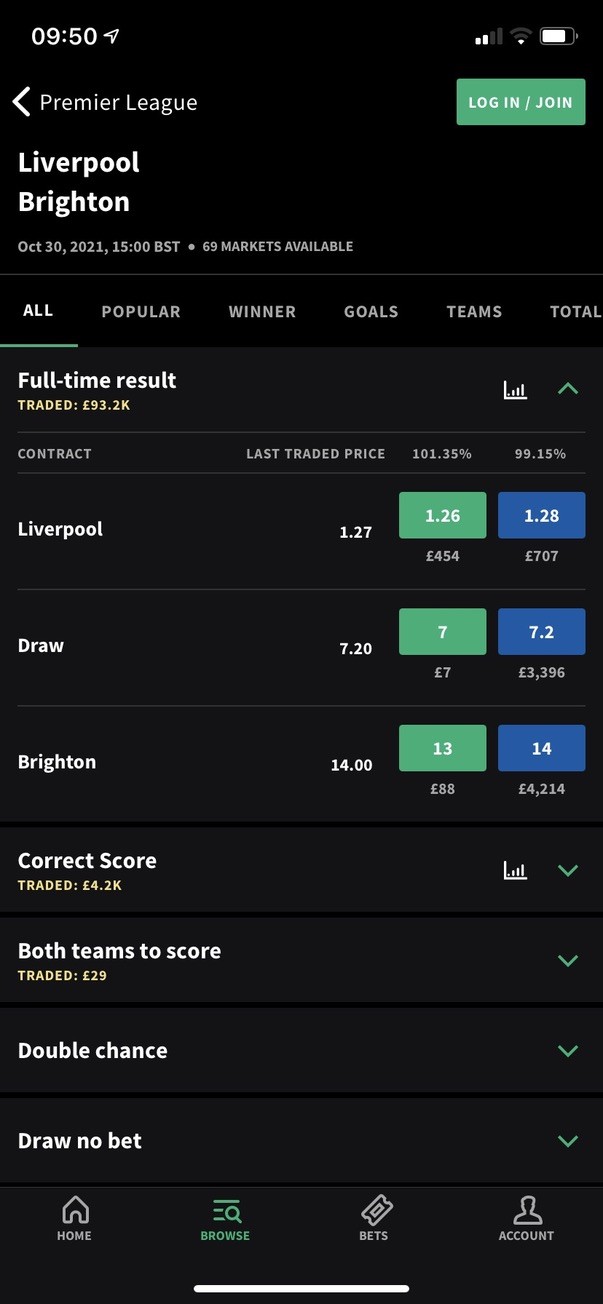Expand the Double chance market
603x1304 pixels.
click(567, 1050)
